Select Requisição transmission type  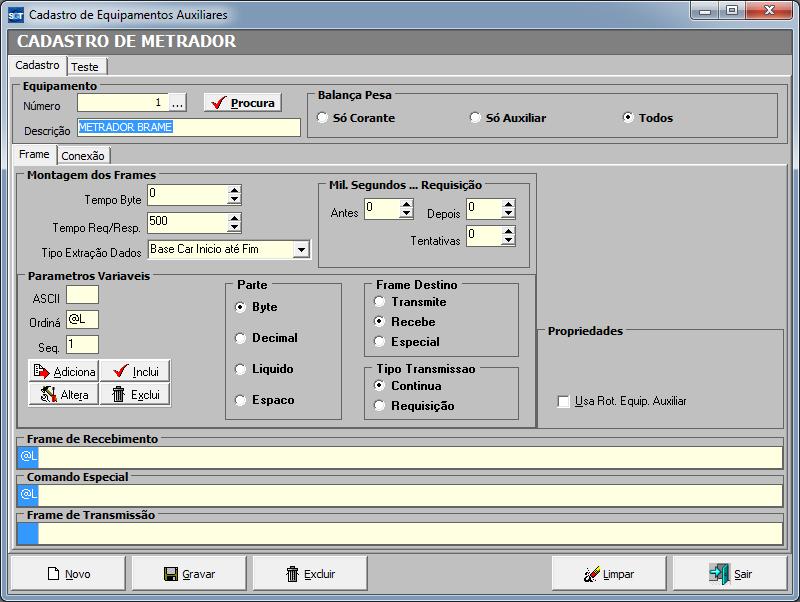pos(380,406)
